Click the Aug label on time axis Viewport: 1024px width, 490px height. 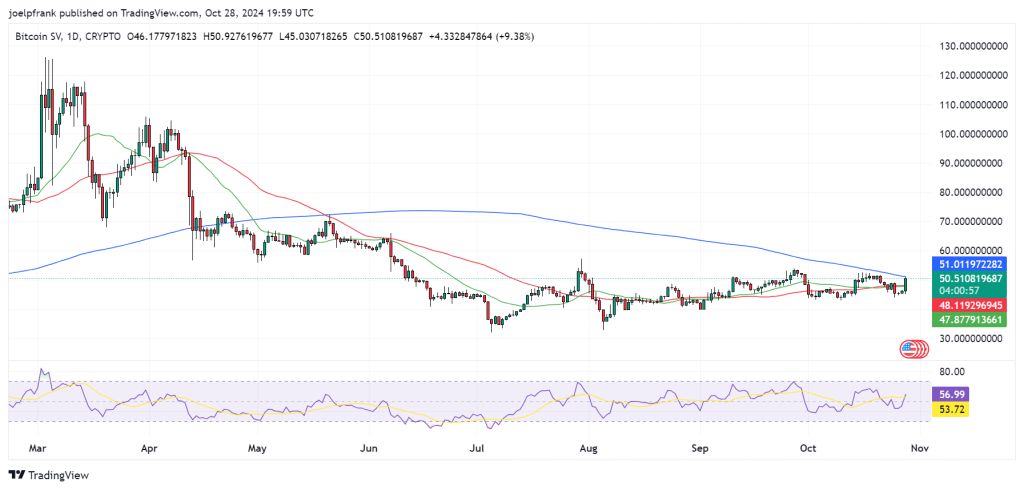[590, 449]
